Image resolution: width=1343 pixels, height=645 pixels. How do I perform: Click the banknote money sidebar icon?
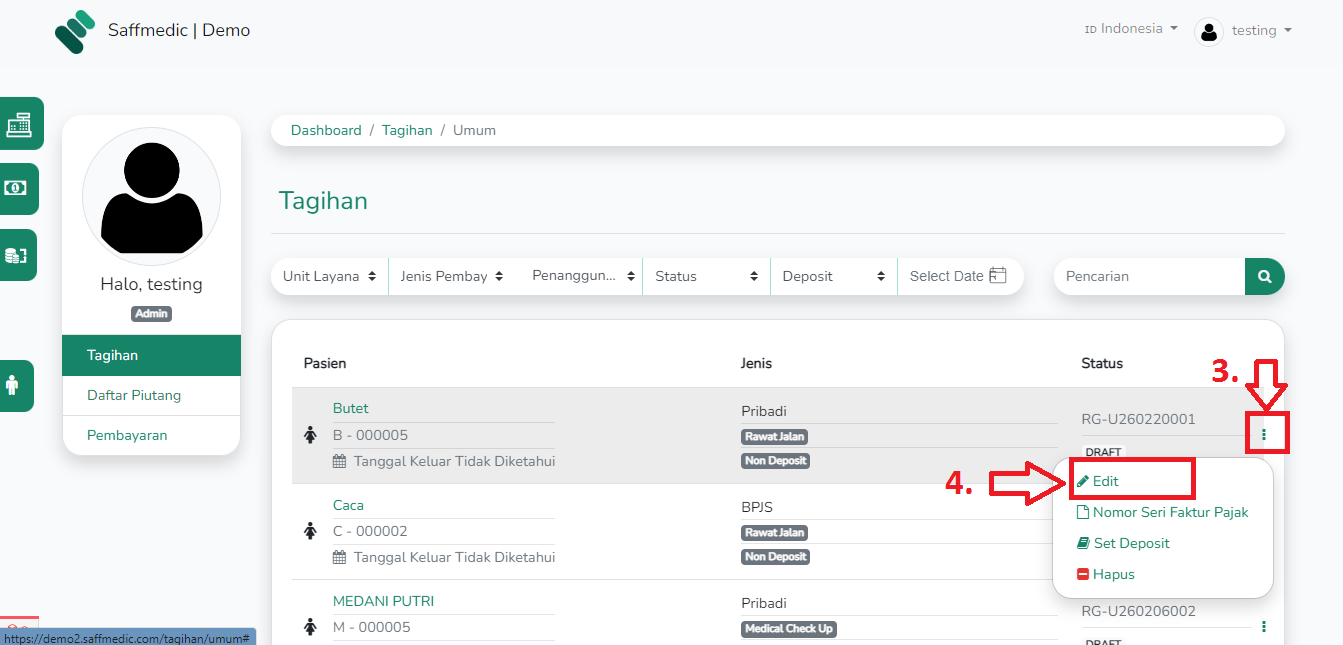[17, 188]
